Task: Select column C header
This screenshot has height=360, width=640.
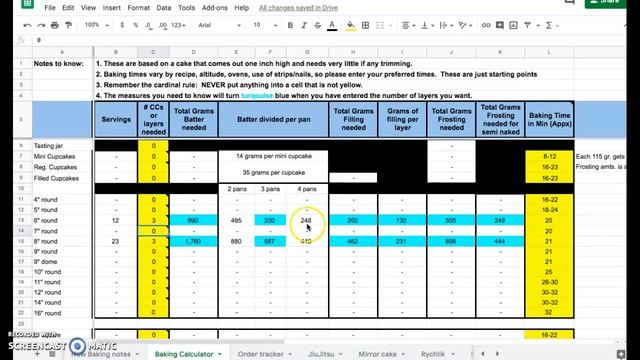Action: pyautogui.click(x=153, y=52)
